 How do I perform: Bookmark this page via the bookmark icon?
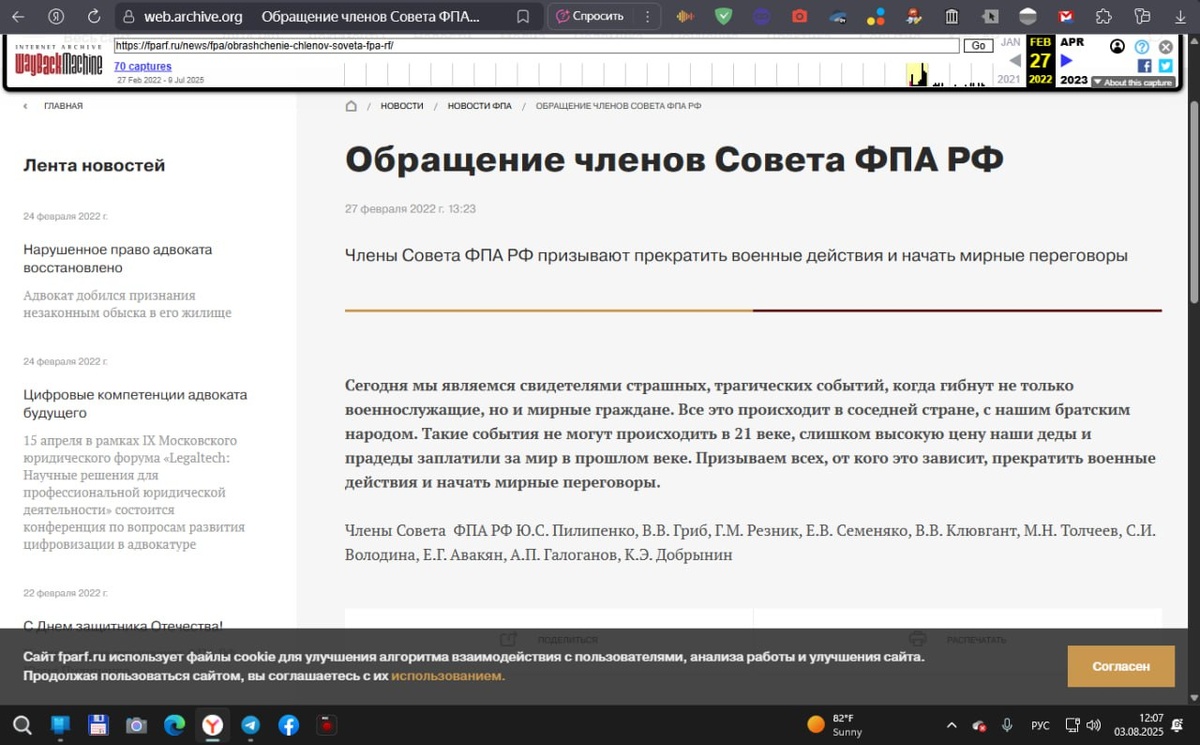(523, 16)
